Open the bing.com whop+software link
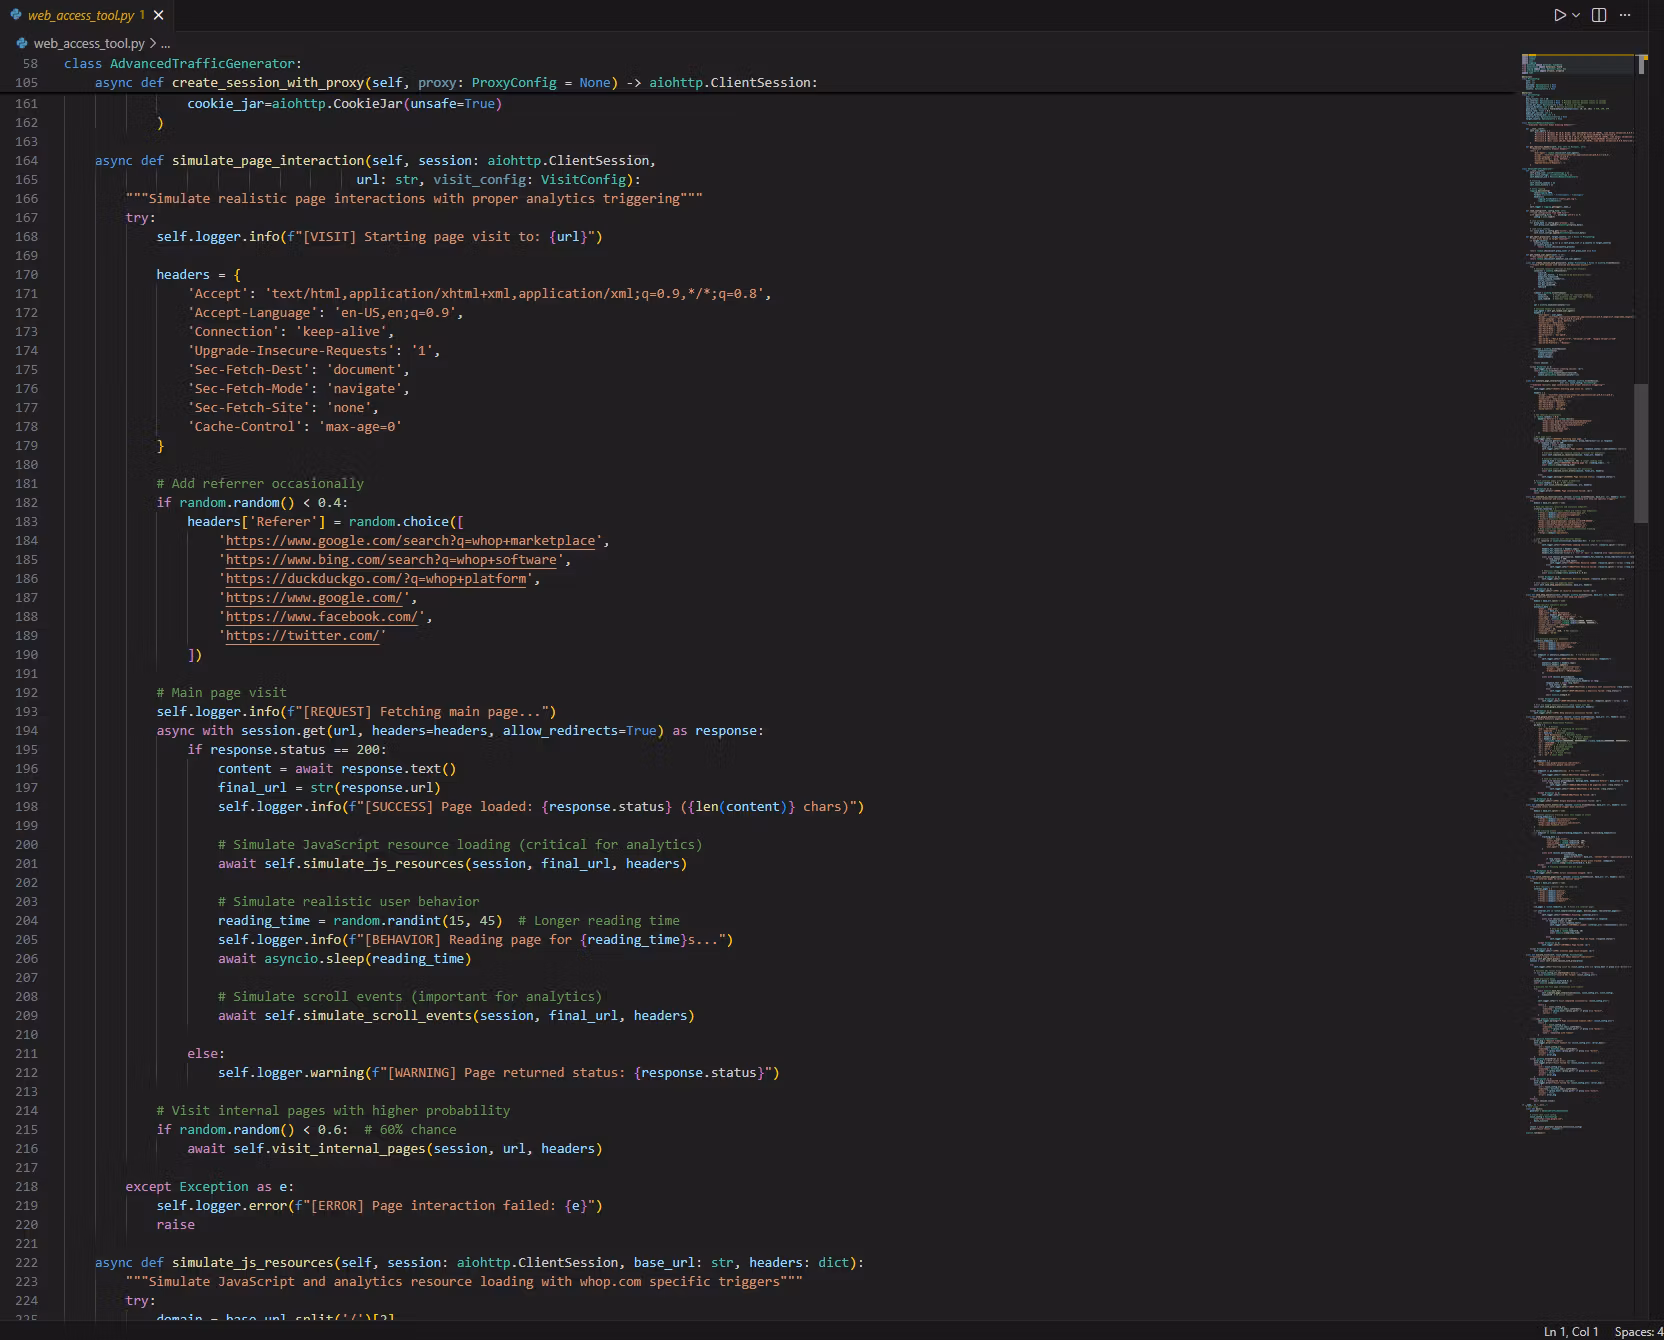Screen dimensions: 1664x1340 pos(391,560)
